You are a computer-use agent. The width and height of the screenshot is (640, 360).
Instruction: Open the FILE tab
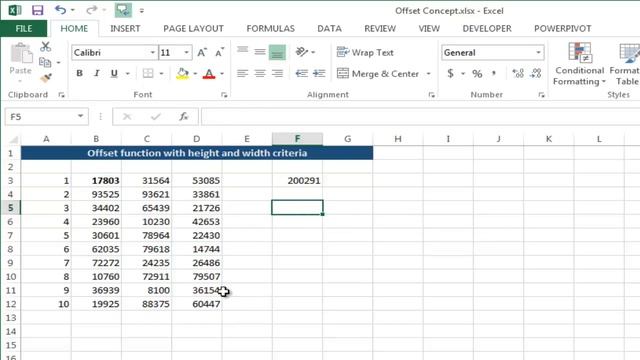pyautogui.click(x=24, y=29)
